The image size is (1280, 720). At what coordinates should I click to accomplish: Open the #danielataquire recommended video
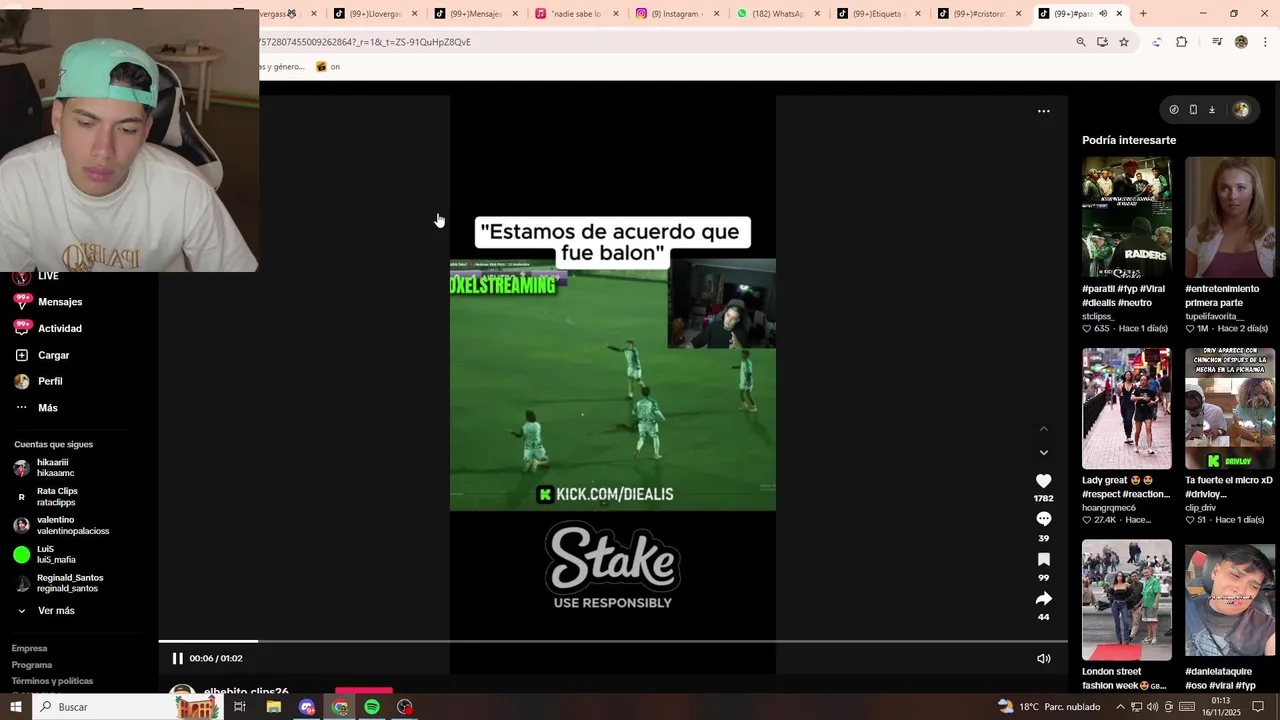point(1230,600)
